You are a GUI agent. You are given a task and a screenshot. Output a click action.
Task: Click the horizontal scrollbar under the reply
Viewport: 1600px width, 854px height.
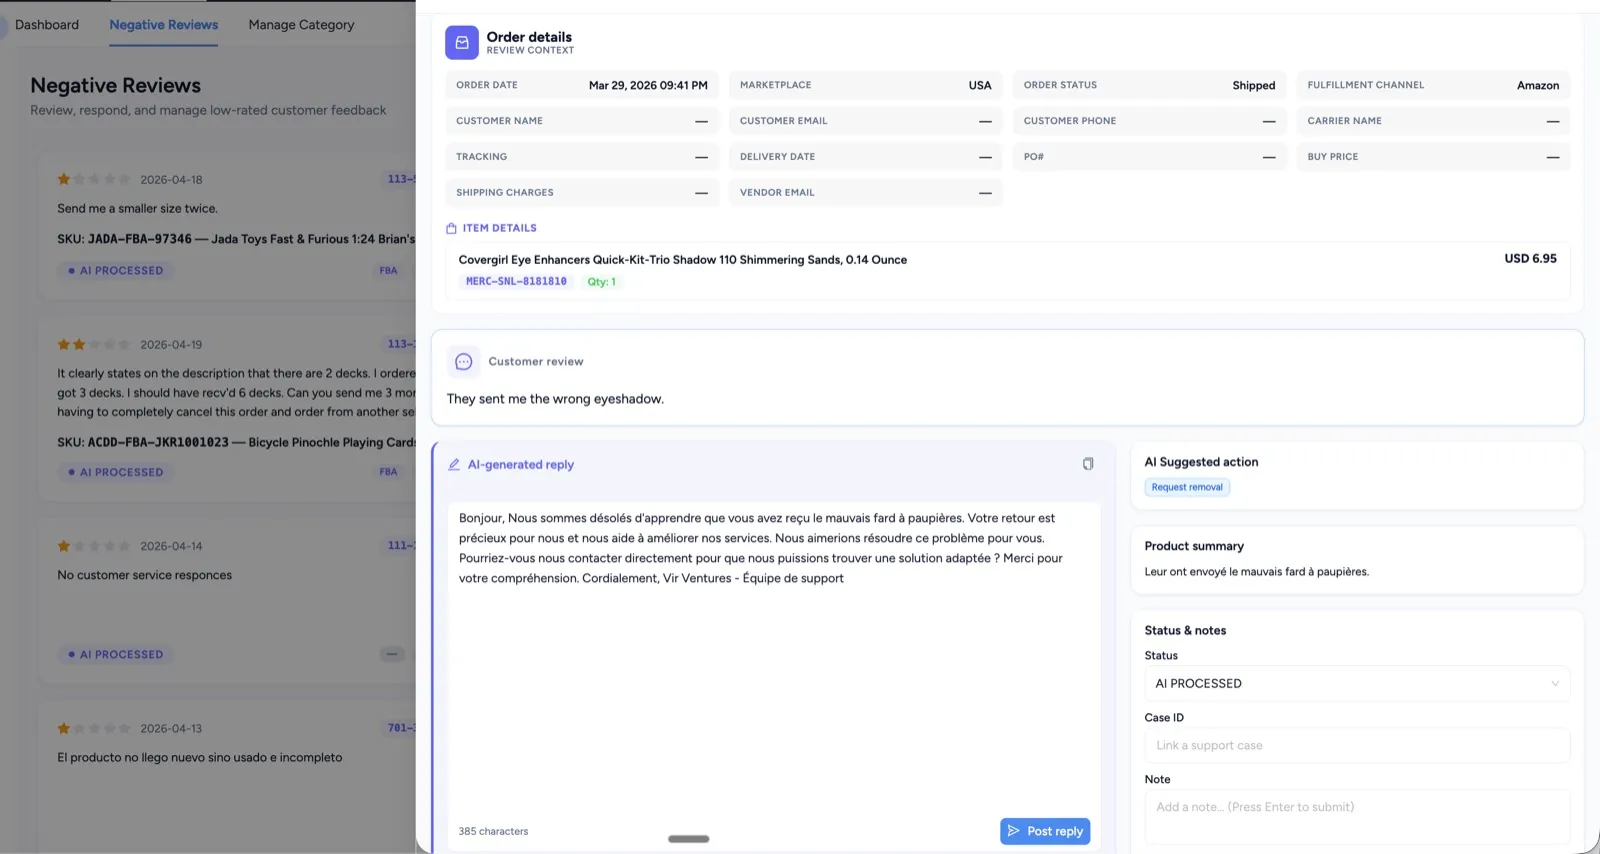pos(688,839)
